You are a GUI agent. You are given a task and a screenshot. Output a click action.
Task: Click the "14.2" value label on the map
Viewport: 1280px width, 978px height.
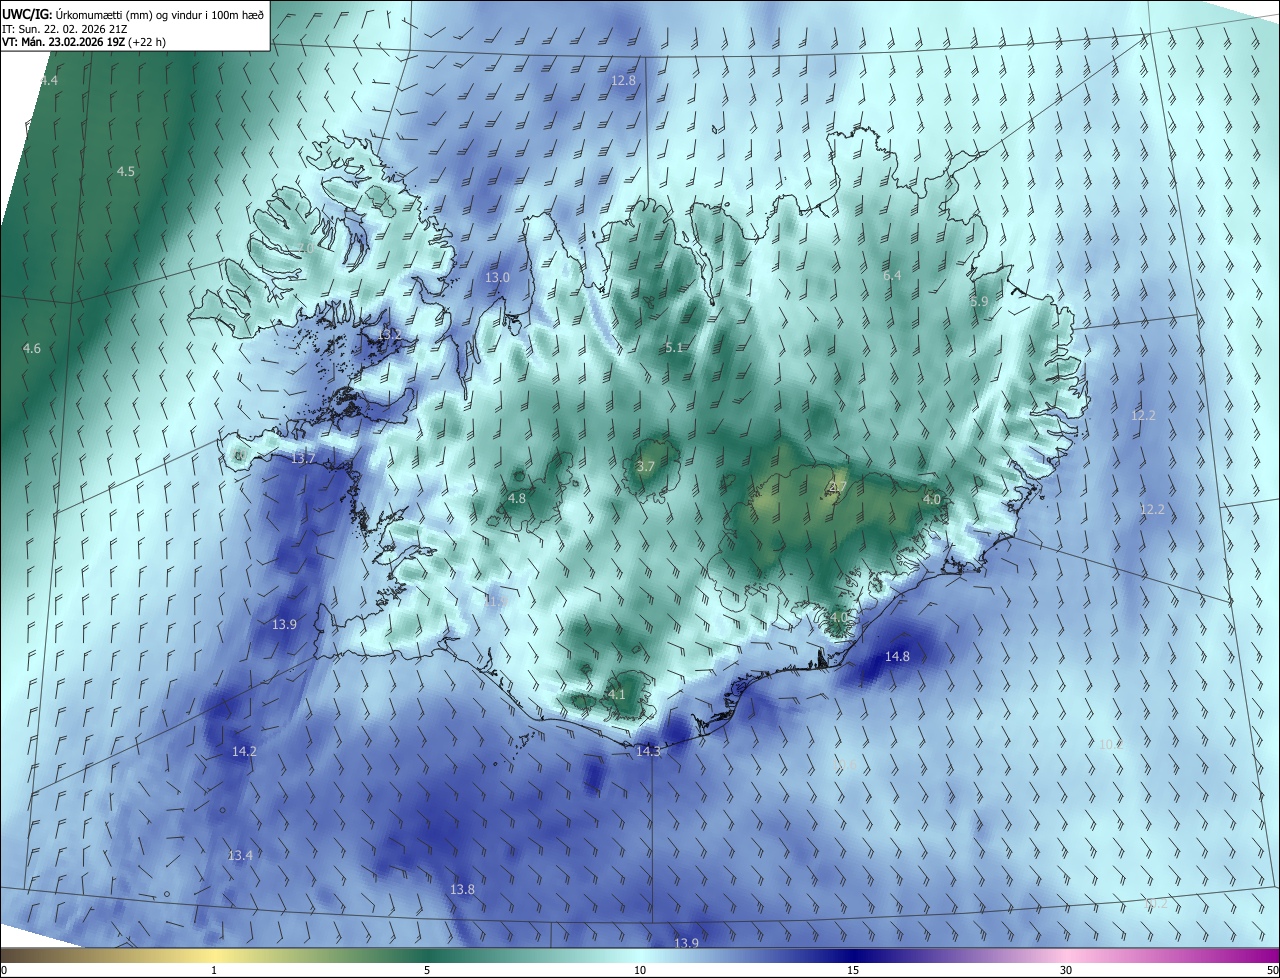click(244, 752)
